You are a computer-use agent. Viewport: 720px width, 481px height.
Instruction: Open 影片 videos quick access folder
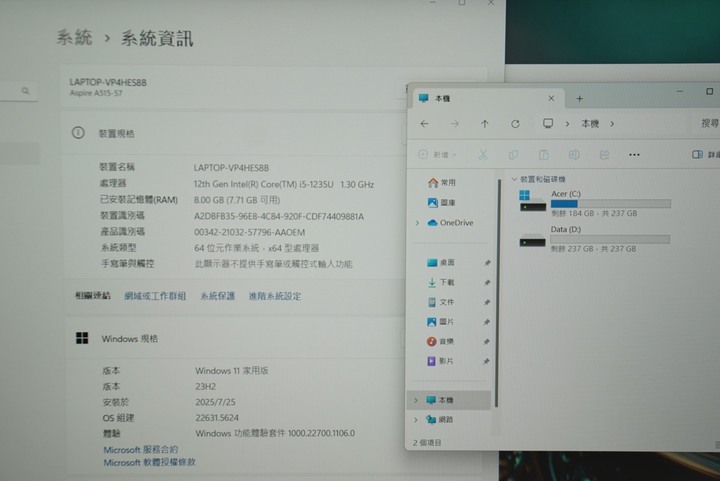tap(441, 361)
